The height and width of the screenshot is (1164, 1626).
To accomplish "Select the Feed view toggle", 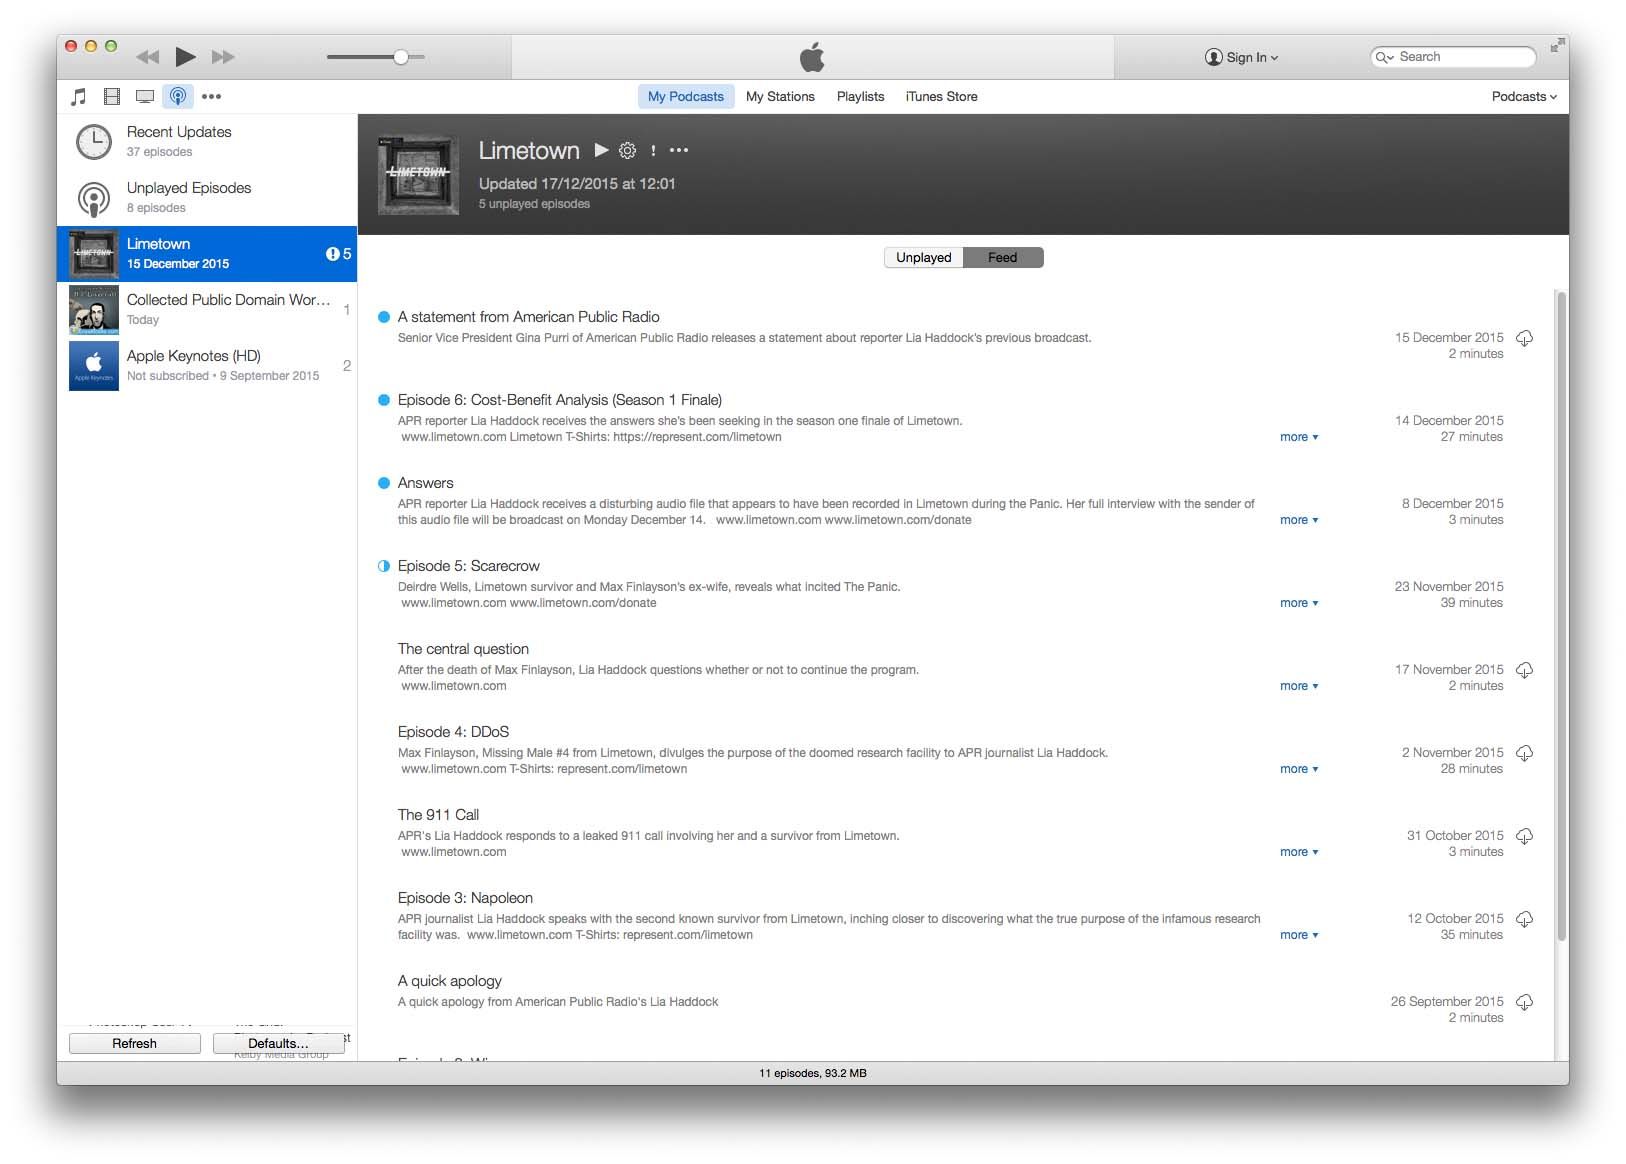I will click(1002, 258).
